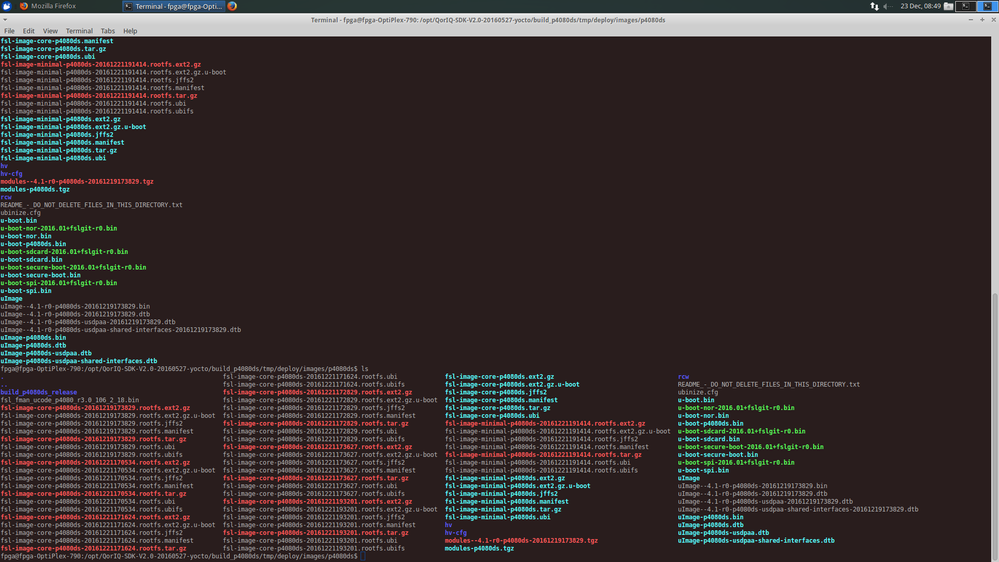
Task: Launch Firefox from the panel launcher icon
Action: 233,6
